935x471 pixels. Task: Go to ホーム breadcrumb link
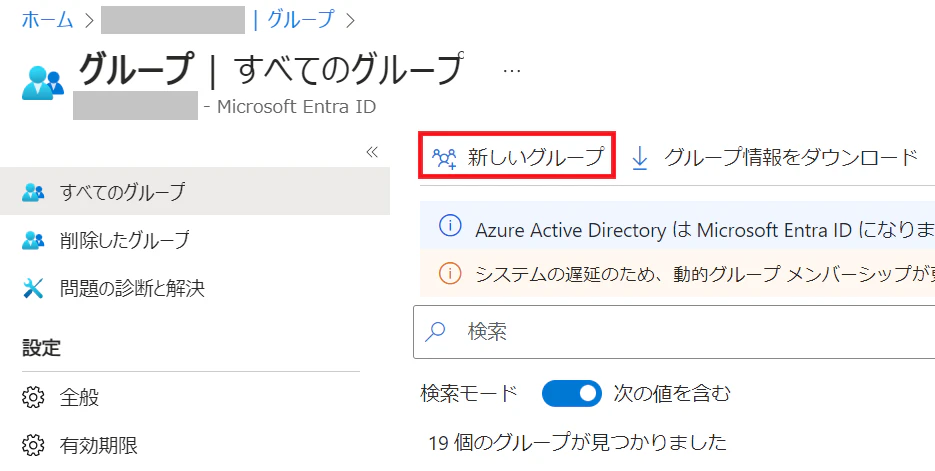pyautogui.click(x=48, y=20)
